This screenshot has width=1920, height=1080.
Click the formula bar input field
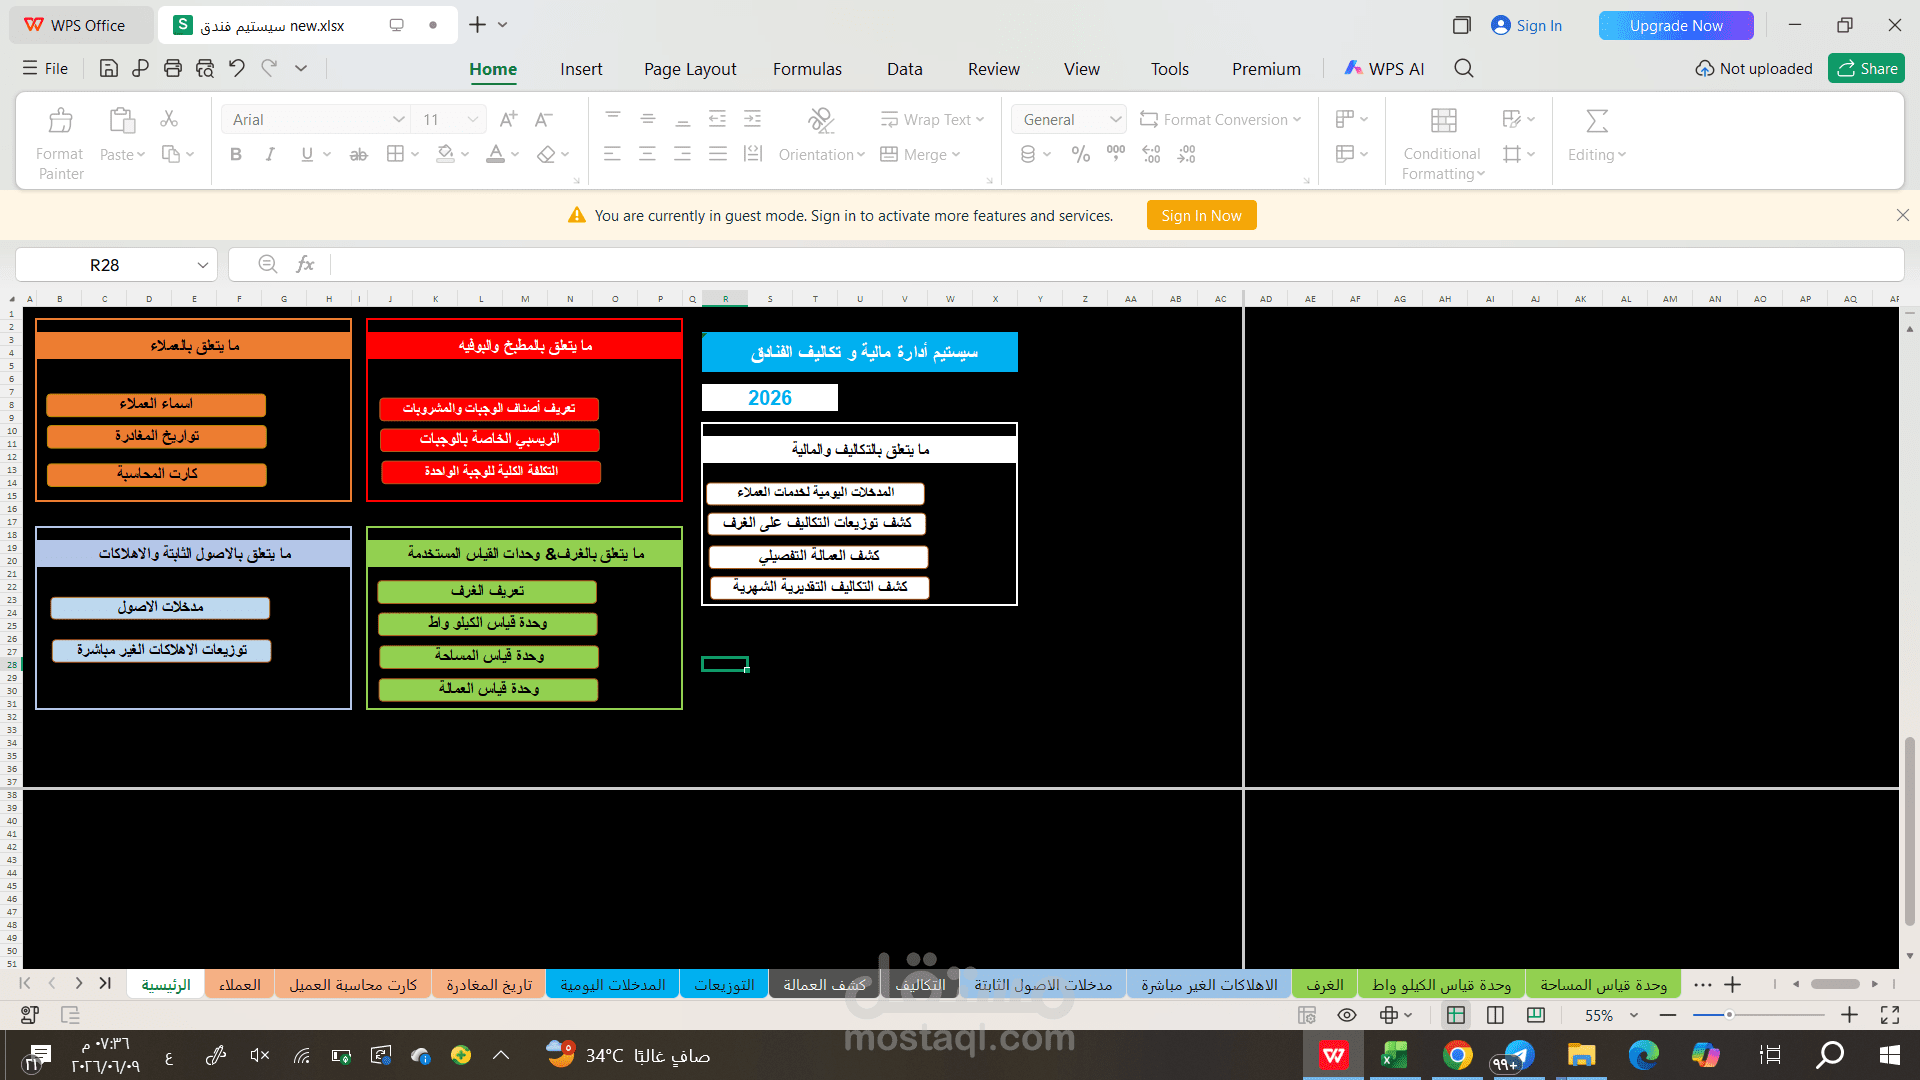pos(1115,264)
